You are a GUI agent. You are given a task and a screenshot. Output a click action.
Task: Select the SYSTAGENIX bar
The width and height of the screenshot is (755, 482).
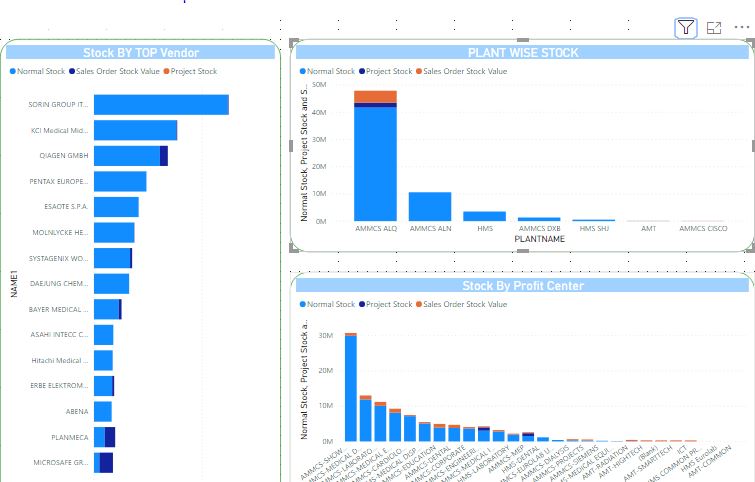pos(113,258)
